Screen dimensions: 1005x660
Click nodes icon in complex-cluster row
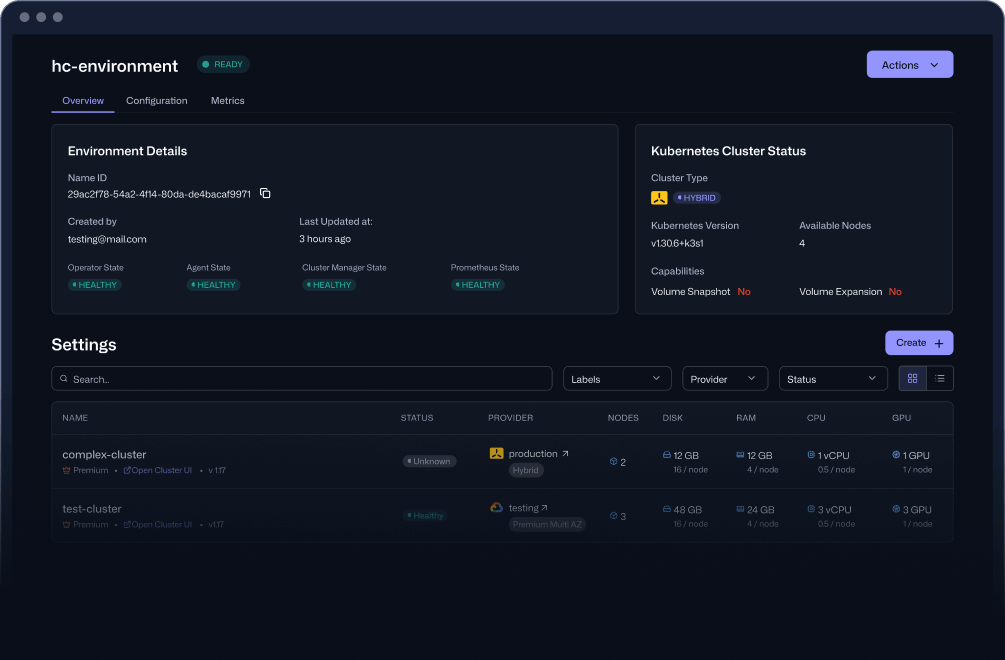pos(613,461)
